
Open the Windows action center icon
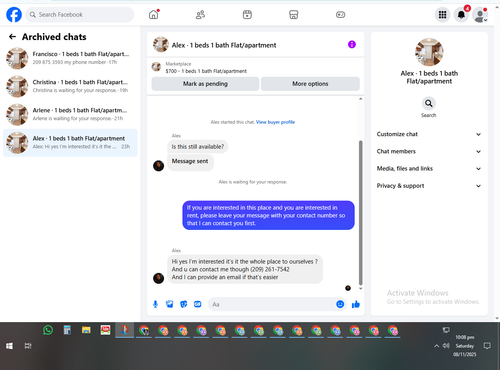(x=487, y=346)
